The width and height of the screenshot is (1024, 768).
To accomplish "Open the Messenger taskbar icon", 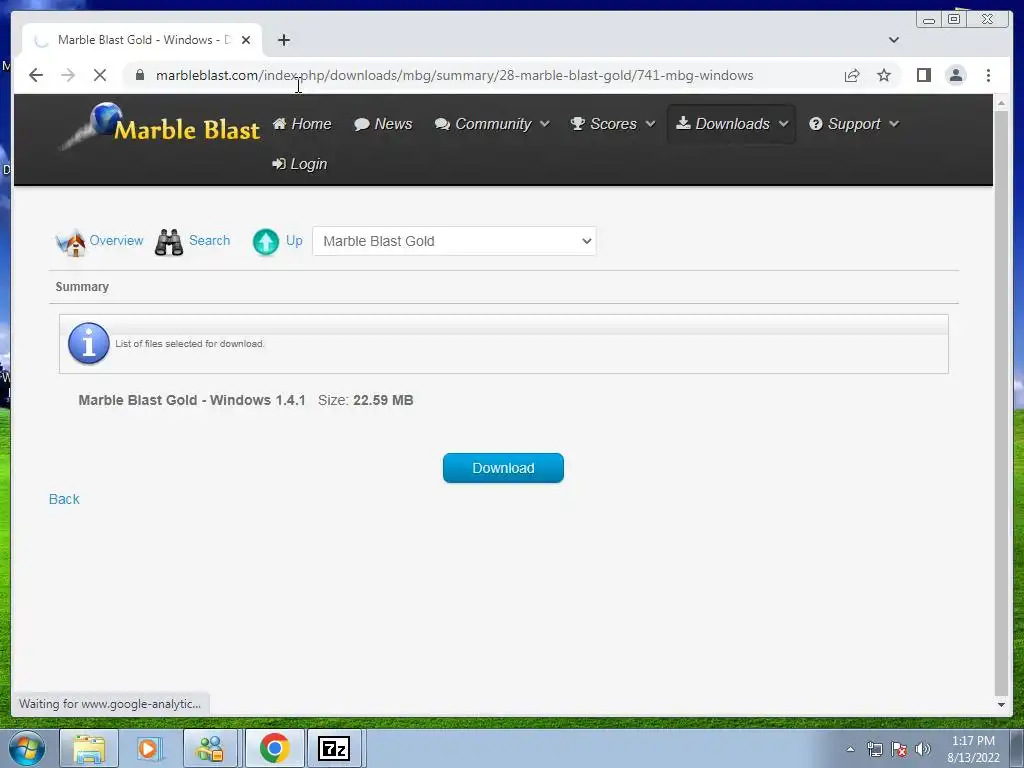I will (x=210, y=749).
